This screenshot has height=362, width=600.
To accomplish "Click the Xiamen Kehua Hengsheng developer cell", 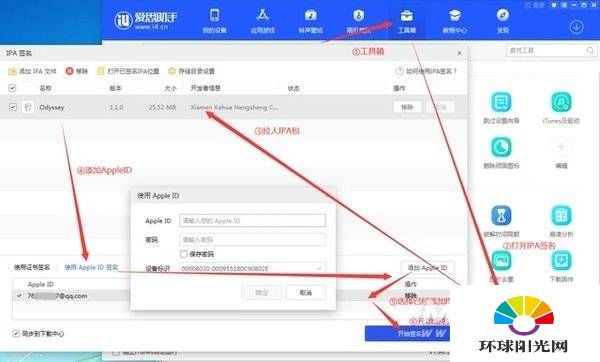I will [234, 108].
